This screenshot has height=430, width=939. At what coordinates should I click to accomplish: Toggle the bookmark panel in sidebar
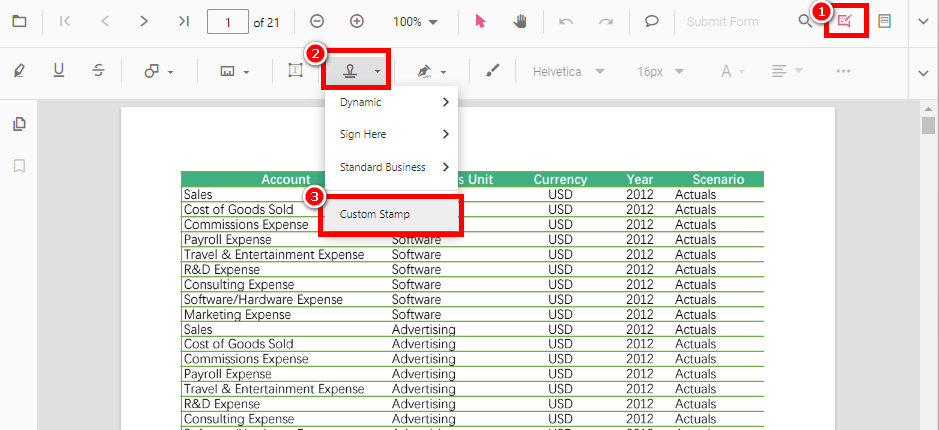coord(19,165)
